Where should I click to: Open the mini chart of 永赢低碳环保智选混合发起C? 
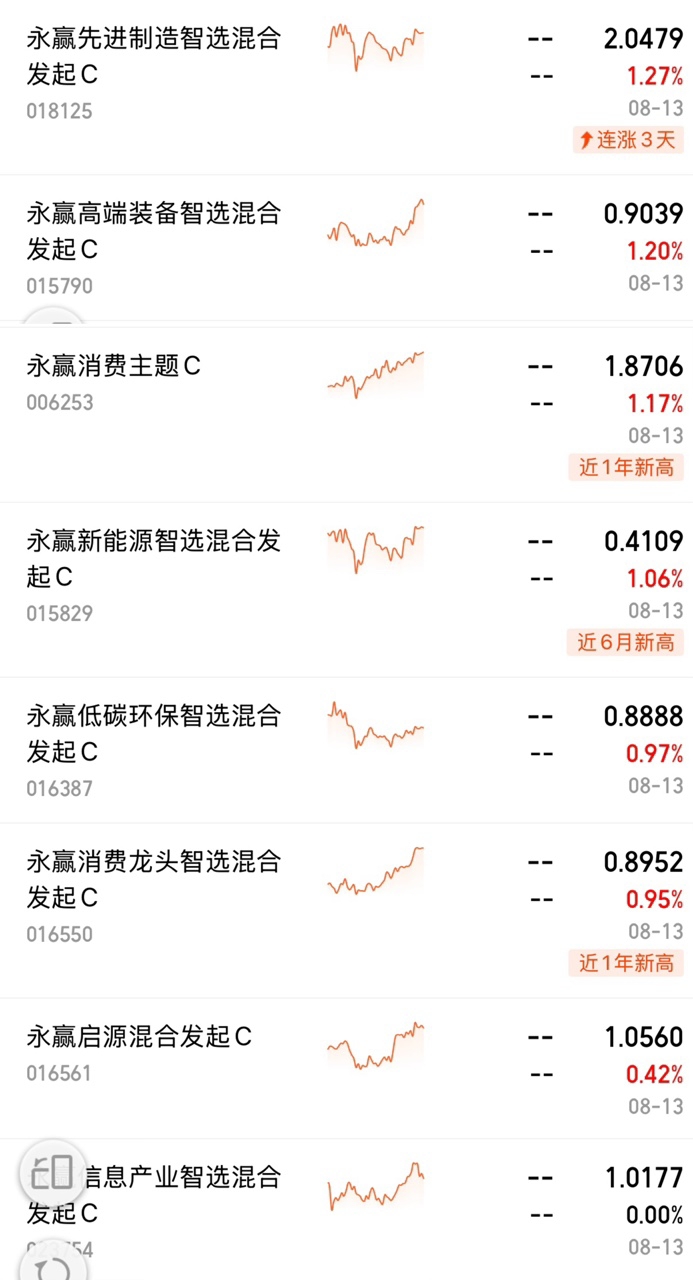point(376,725)
